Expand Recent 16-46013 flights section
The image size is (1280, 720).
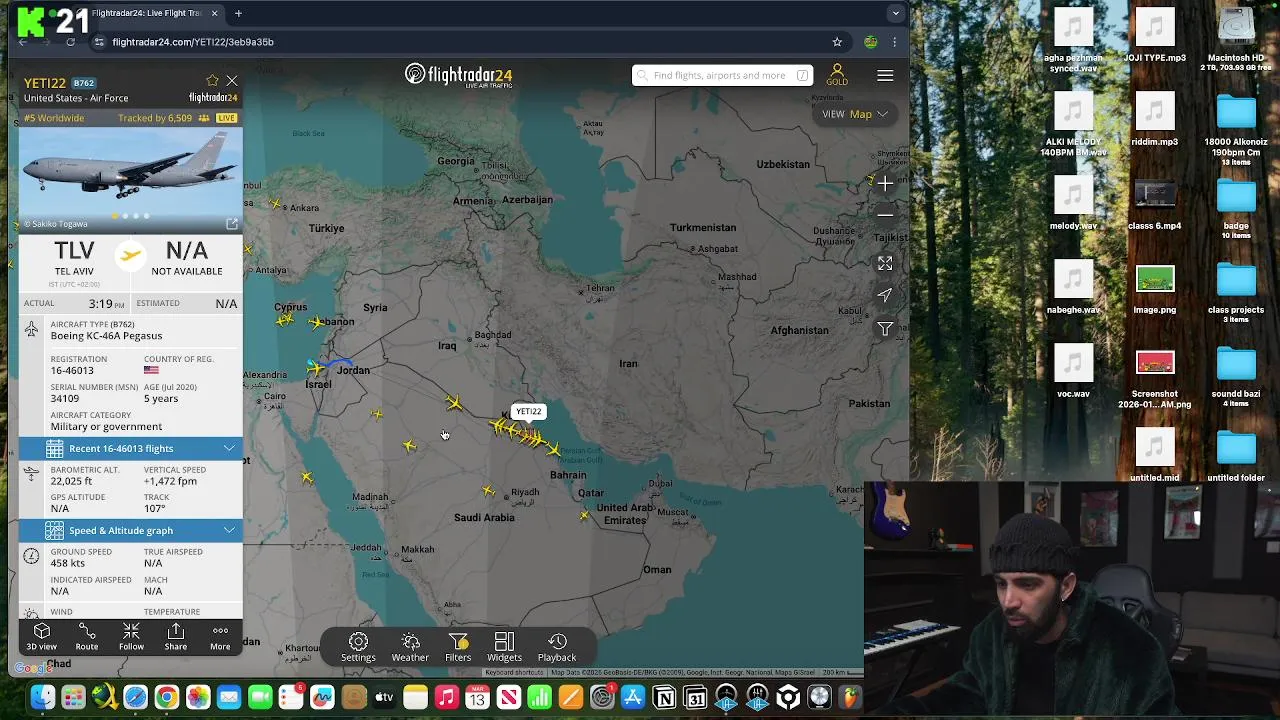[x=131, y=448]
